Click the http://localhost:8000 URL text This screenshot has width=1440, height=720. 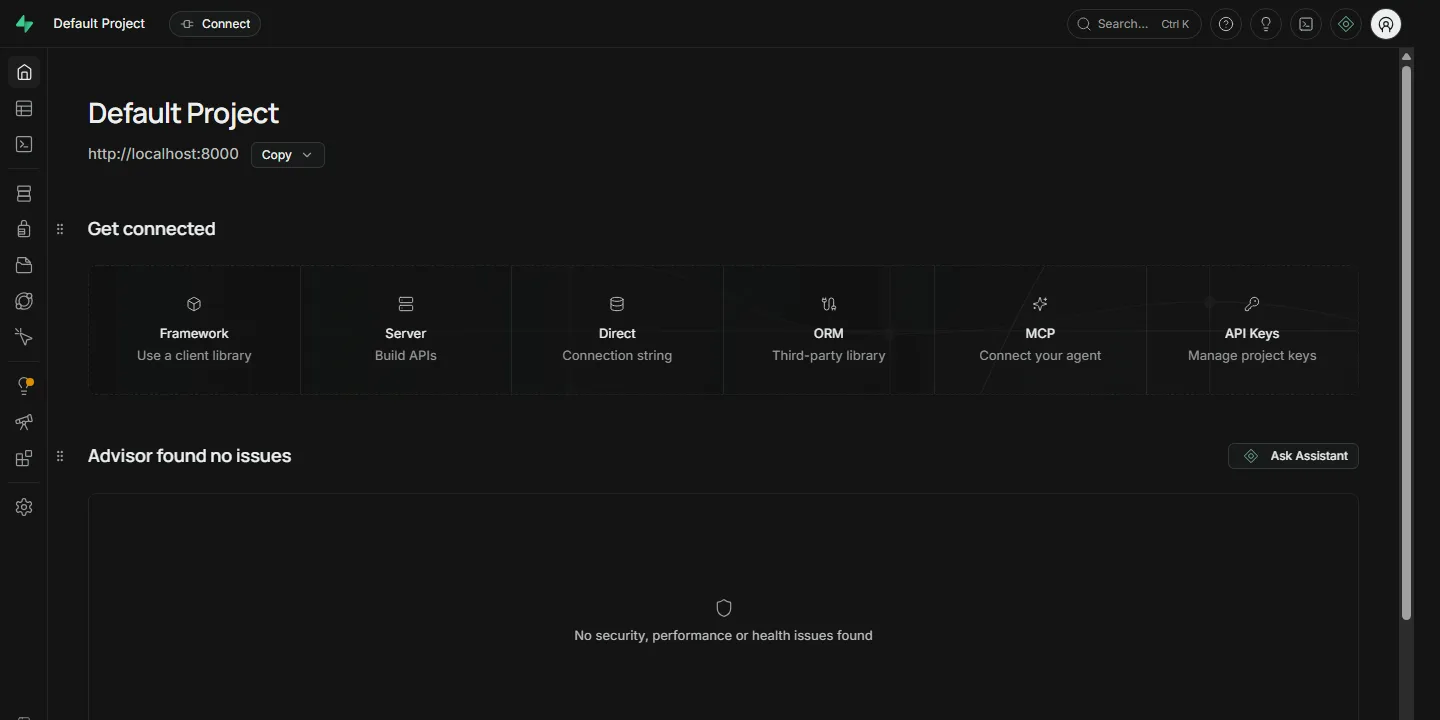coord(163,154)
